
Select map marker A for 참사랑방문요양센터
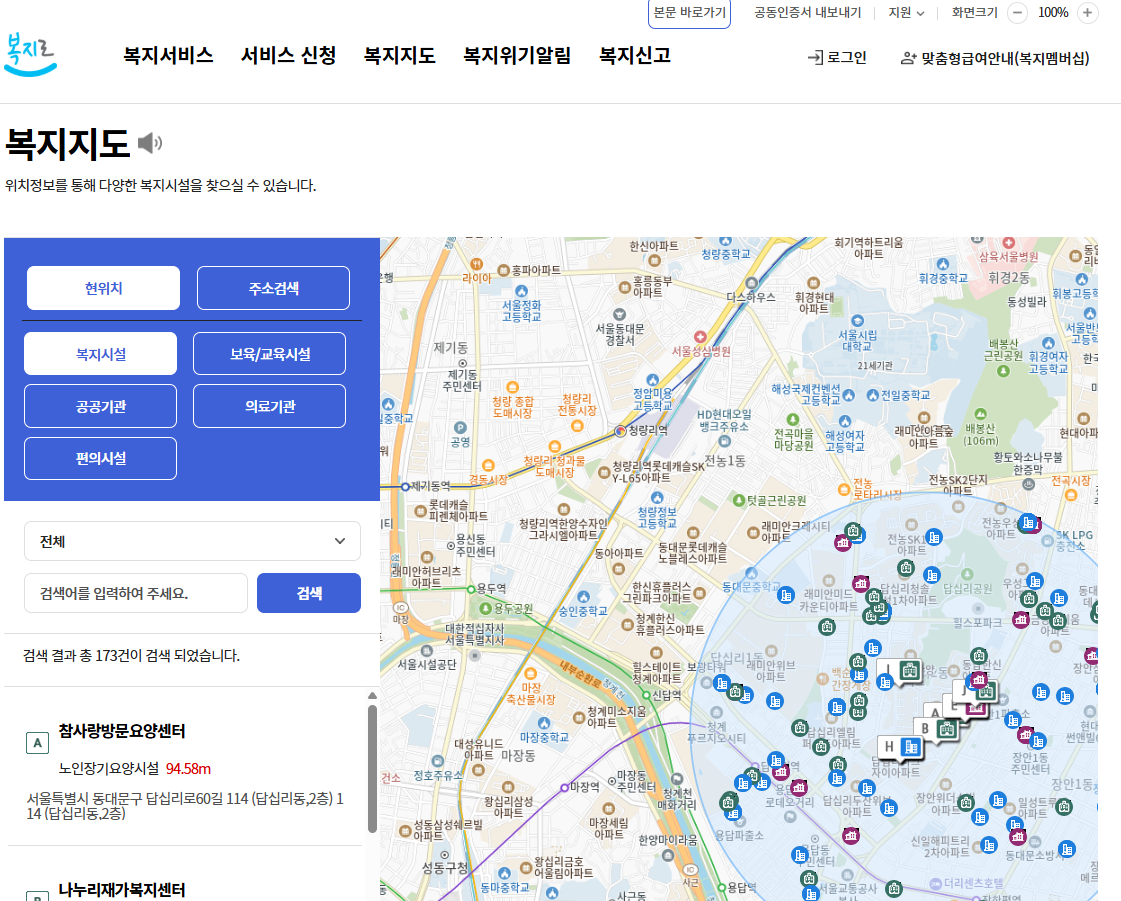point(936,712)
